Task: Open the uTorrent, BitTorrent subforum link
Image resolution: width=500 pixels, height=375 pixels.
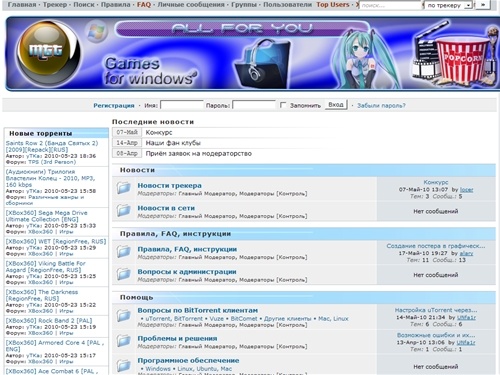Action: click(174, 319)
